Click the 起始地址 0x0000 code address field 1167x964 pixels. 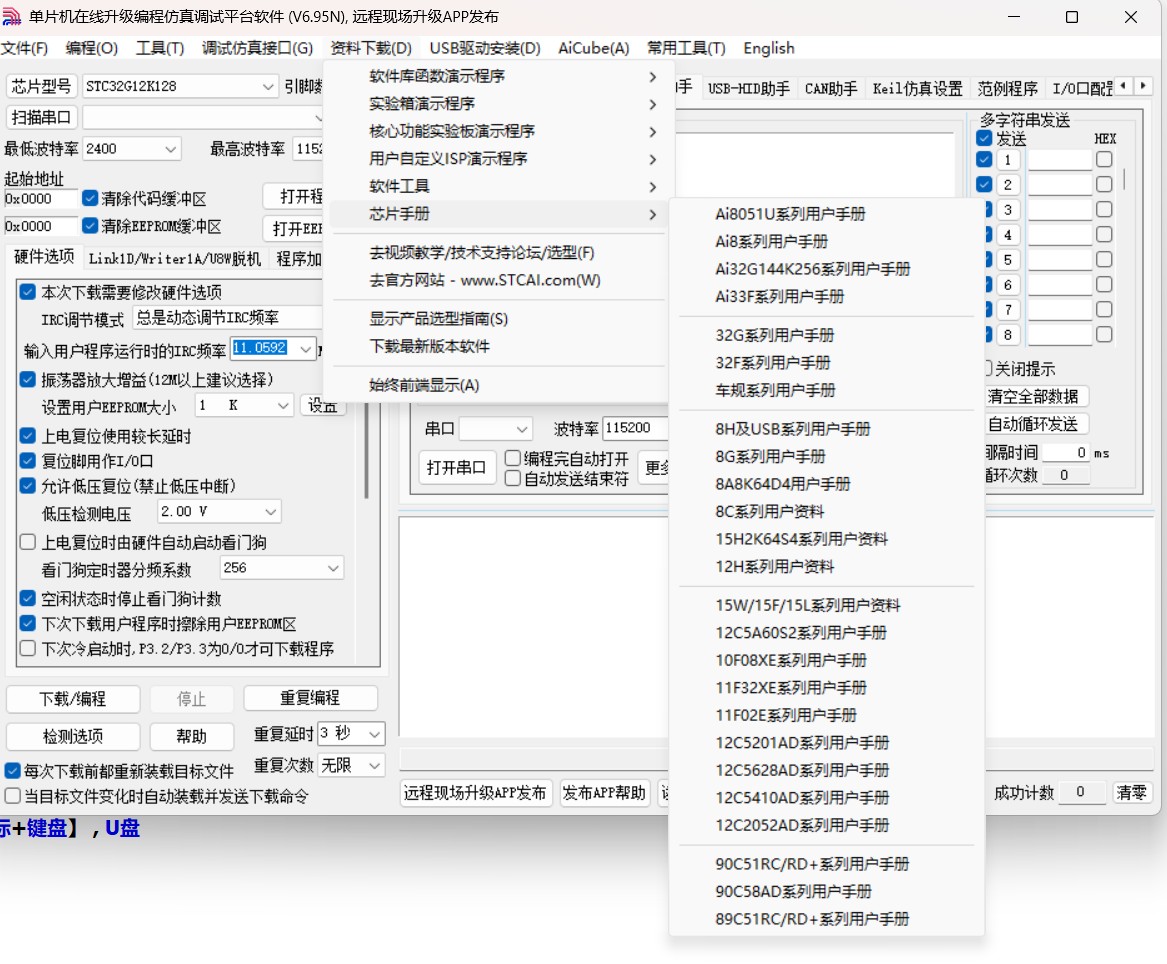tap(41, 199)
